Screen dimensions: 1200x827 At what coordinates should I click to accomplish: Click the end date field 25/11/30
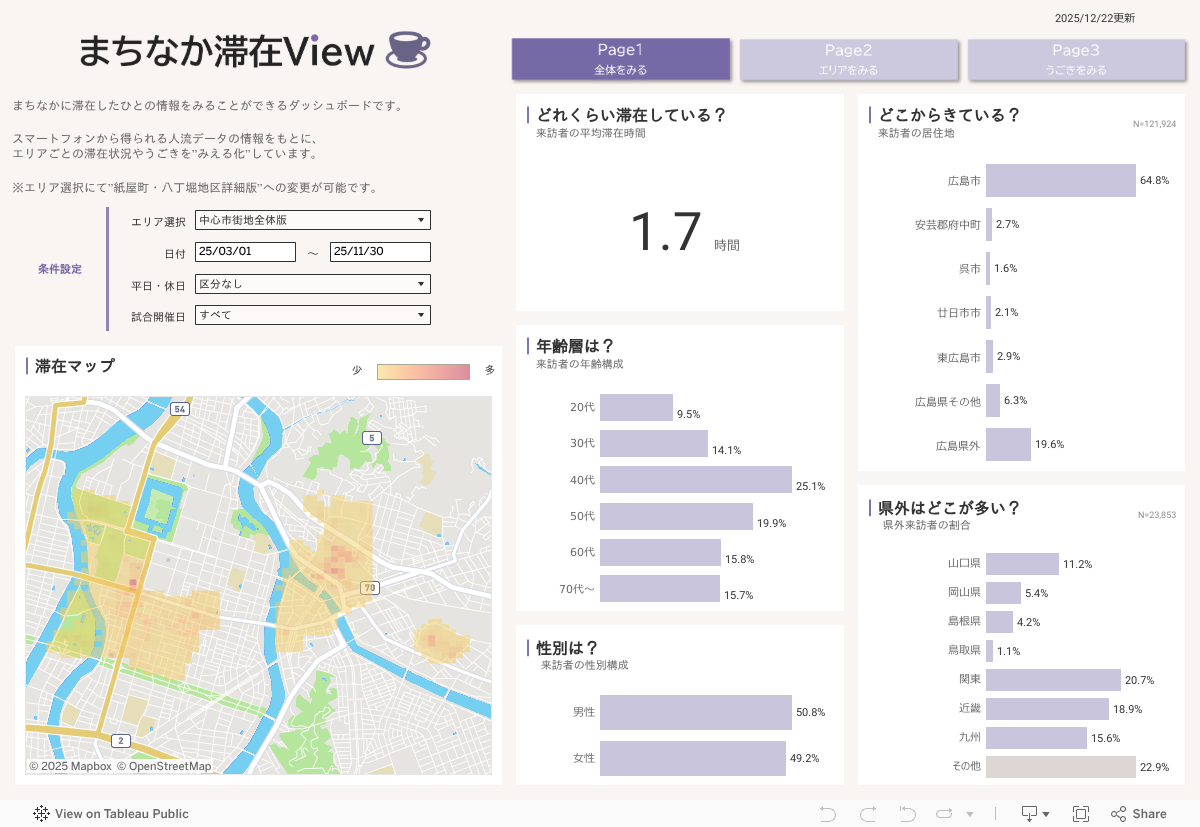[380, 252]
